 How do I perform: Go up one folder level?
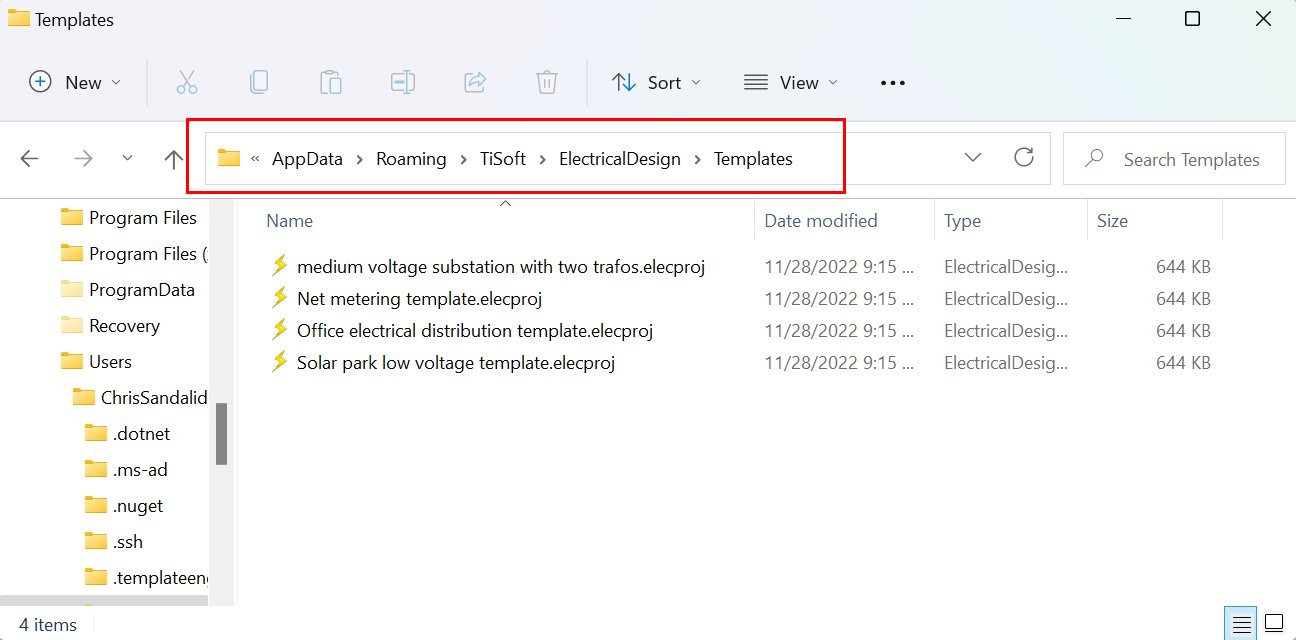pos(173,159)
